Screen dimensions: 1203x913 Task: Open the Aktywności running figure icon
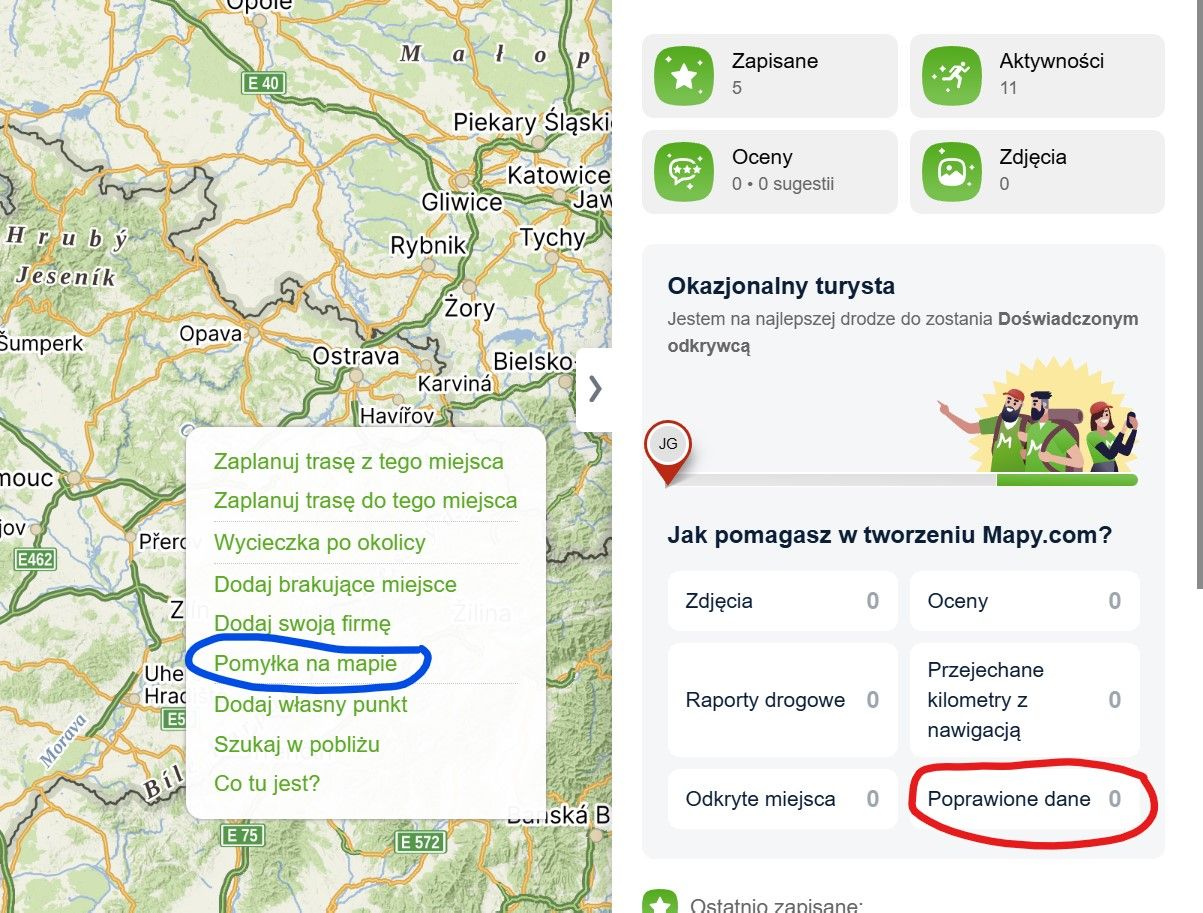[952, 76]
